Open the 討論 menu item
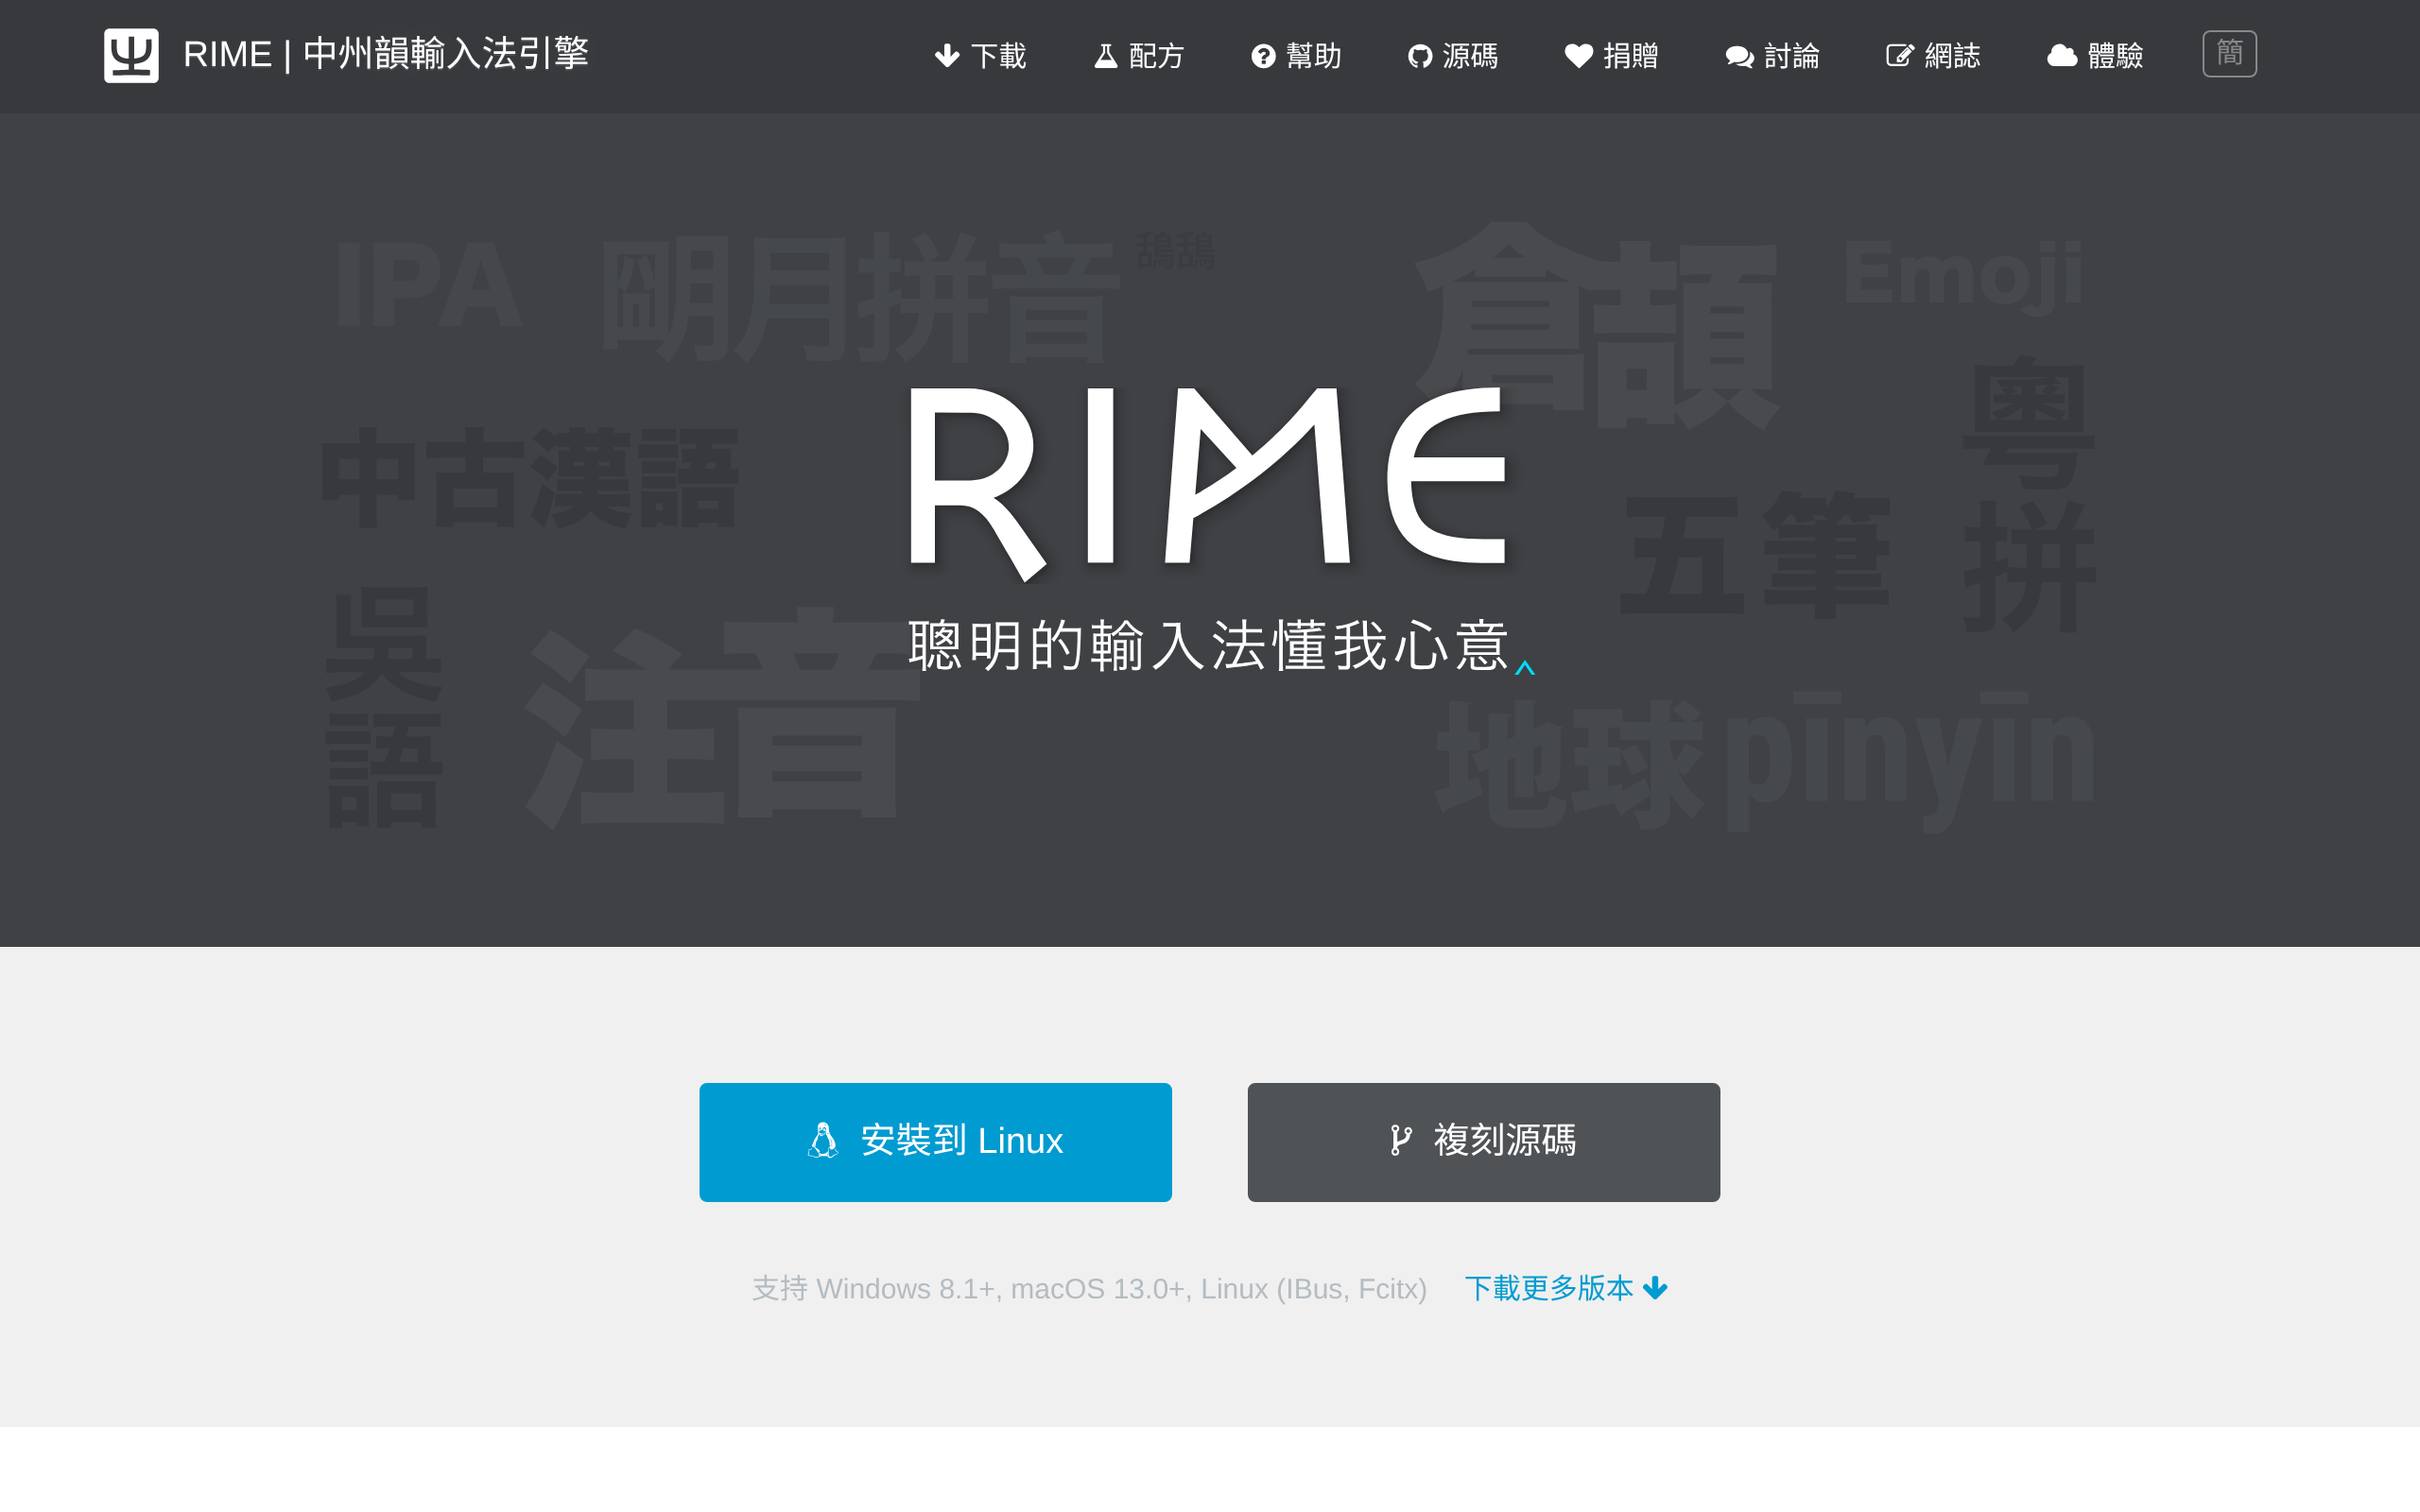The width and height of the screenshot is (2420, 1512). 1773,56
